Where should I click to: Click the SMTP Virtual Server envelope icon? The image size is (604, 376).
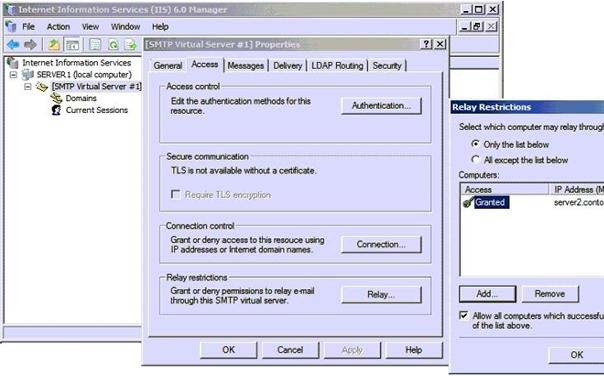point(42,87)
